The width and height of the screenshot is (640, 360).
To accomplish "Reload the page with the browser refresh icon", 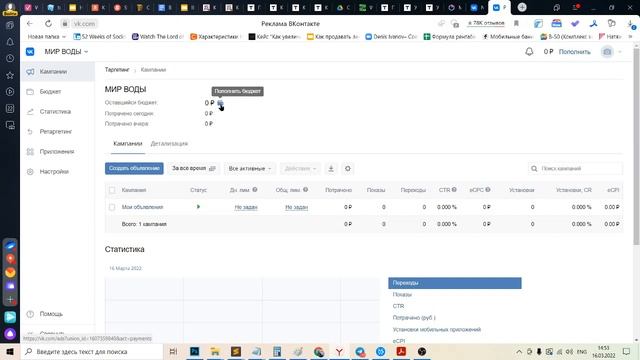I will coord(48,24).
